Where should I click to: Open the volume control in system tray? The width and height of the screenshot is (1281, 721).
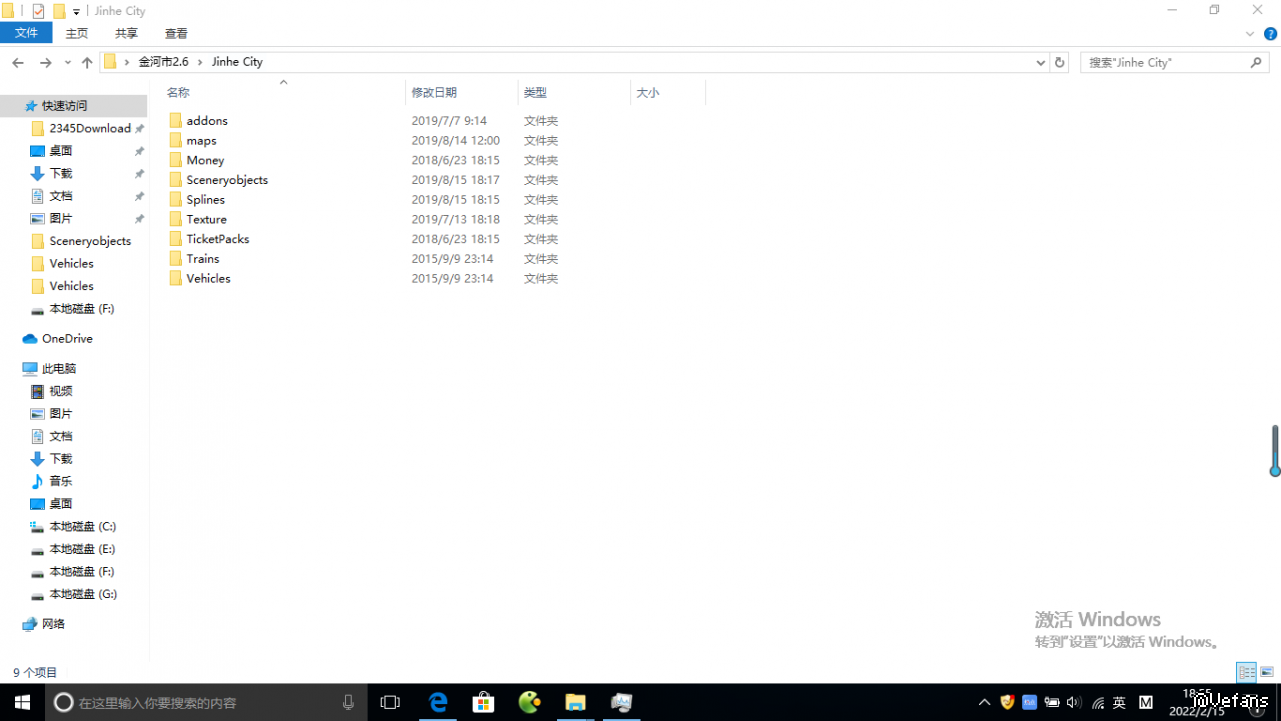pyautogui.click(x=1074, y=703)
